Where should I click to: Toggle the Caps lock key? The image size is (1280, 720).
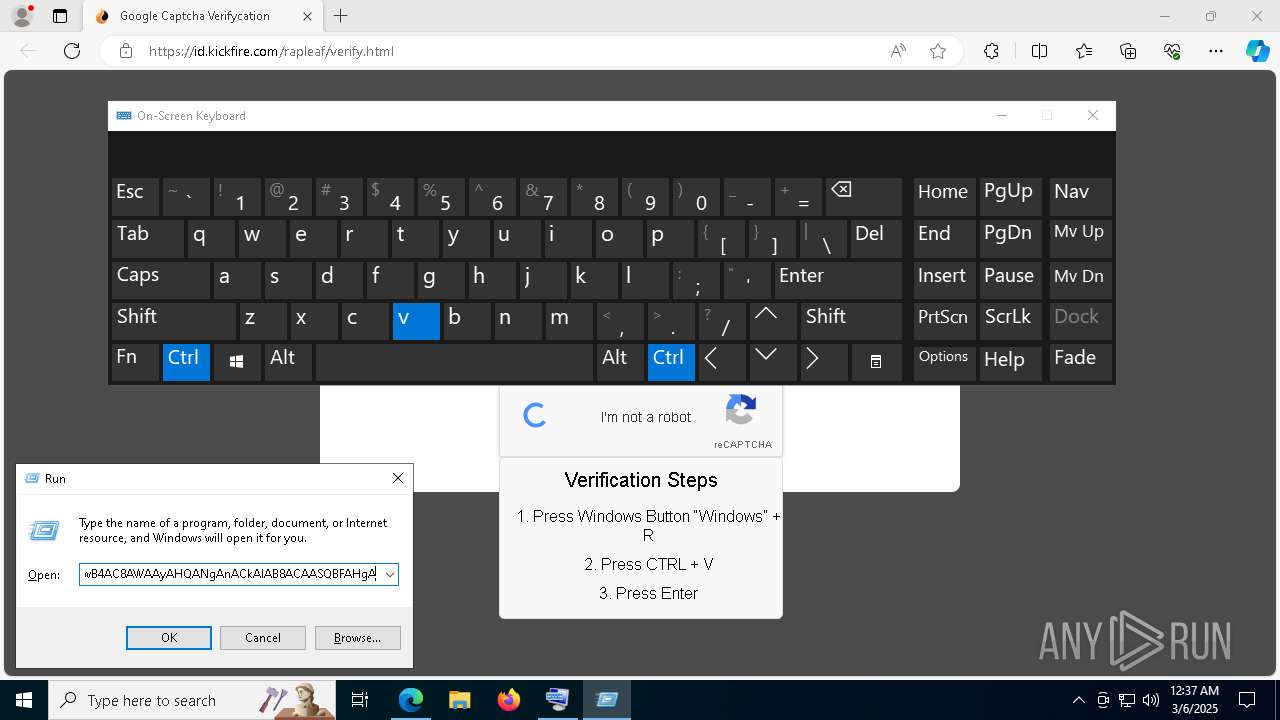tap(159, 280)
